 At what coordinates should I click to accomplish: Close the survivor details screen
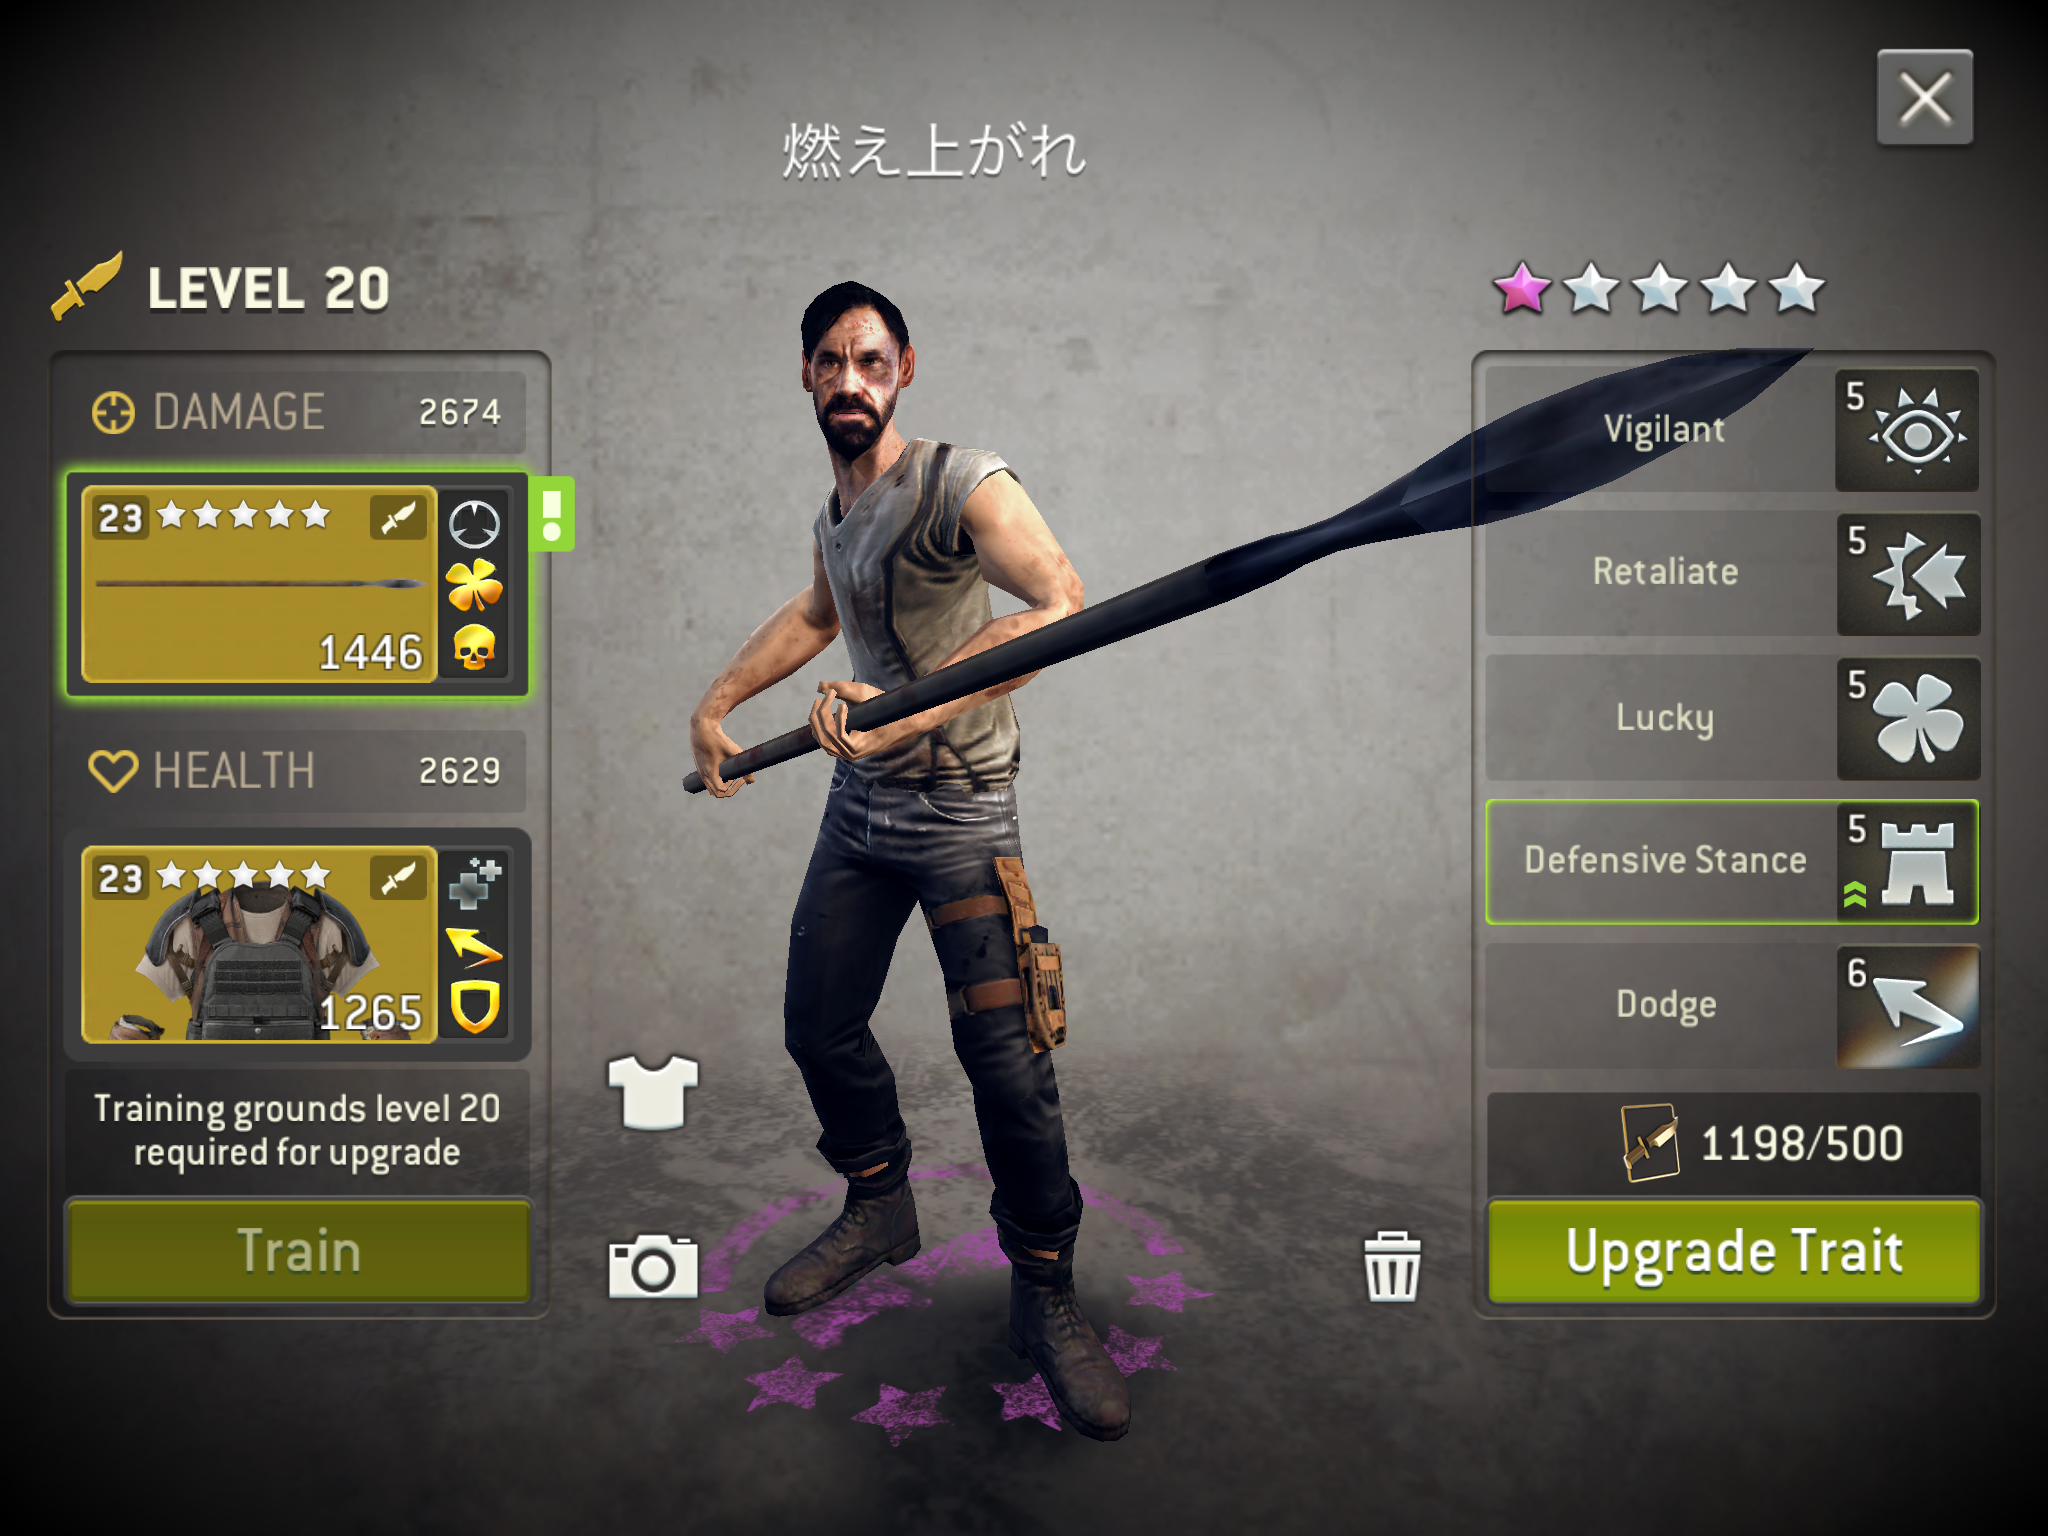pos(1925,98)
